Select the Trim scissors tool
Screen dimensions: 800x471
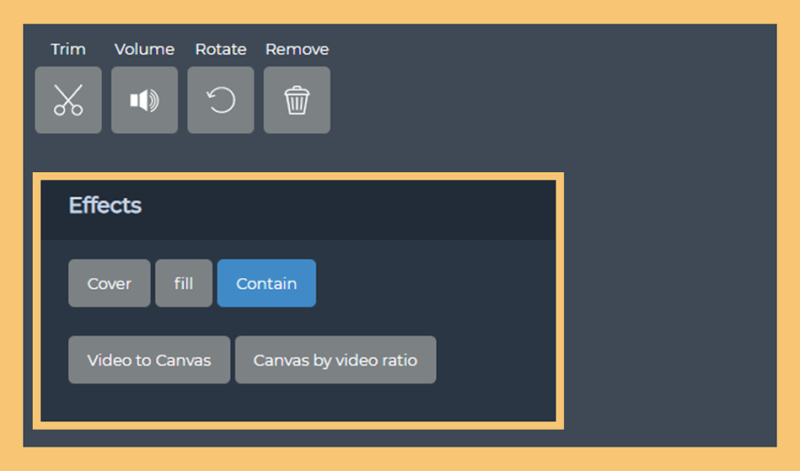pos(68,100)
